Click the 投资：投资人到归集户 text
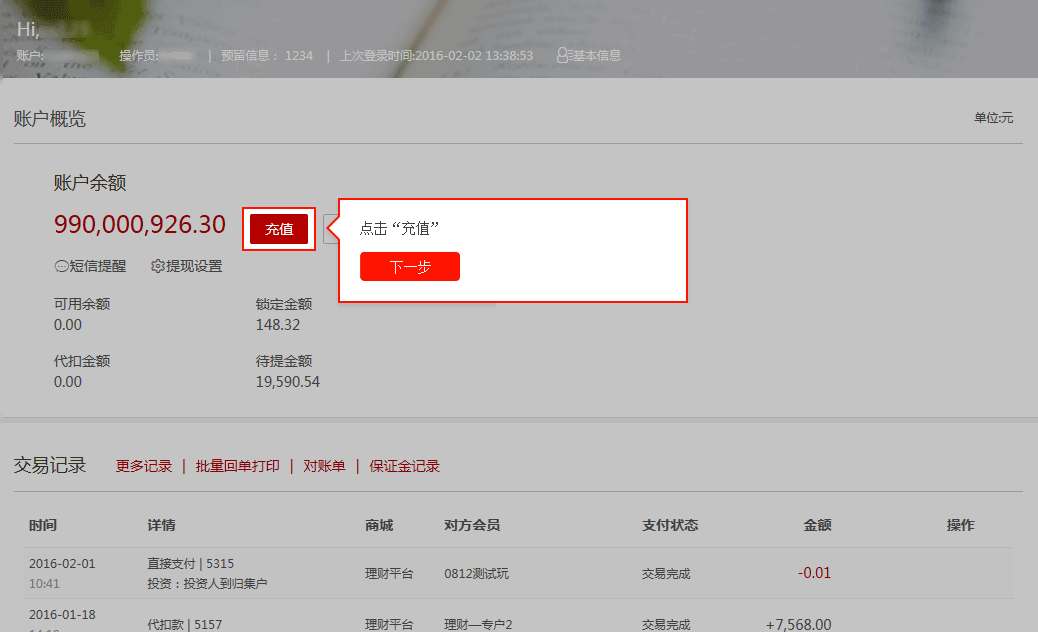1038x632 pixels. click(207, 584)
